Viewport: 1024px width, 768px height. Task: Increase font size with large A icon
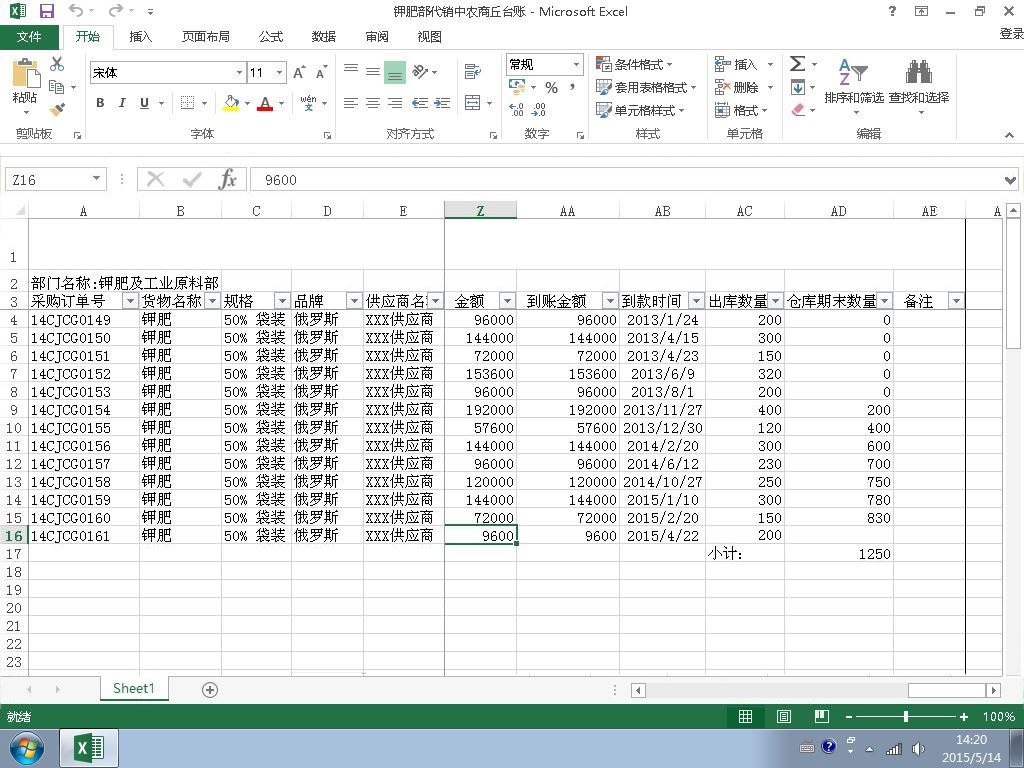click(299, 72)
